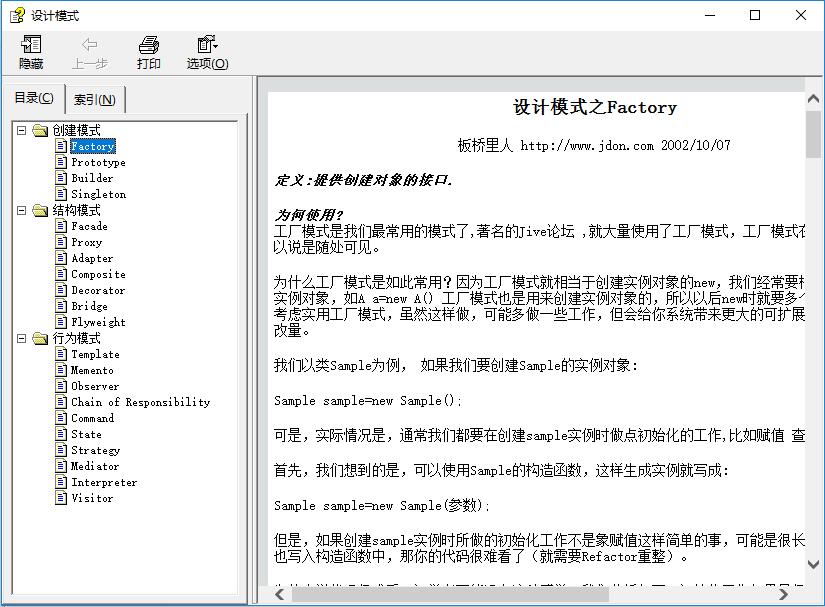
Task: Click the page icon beside Composite
Action: coord(62,274)
